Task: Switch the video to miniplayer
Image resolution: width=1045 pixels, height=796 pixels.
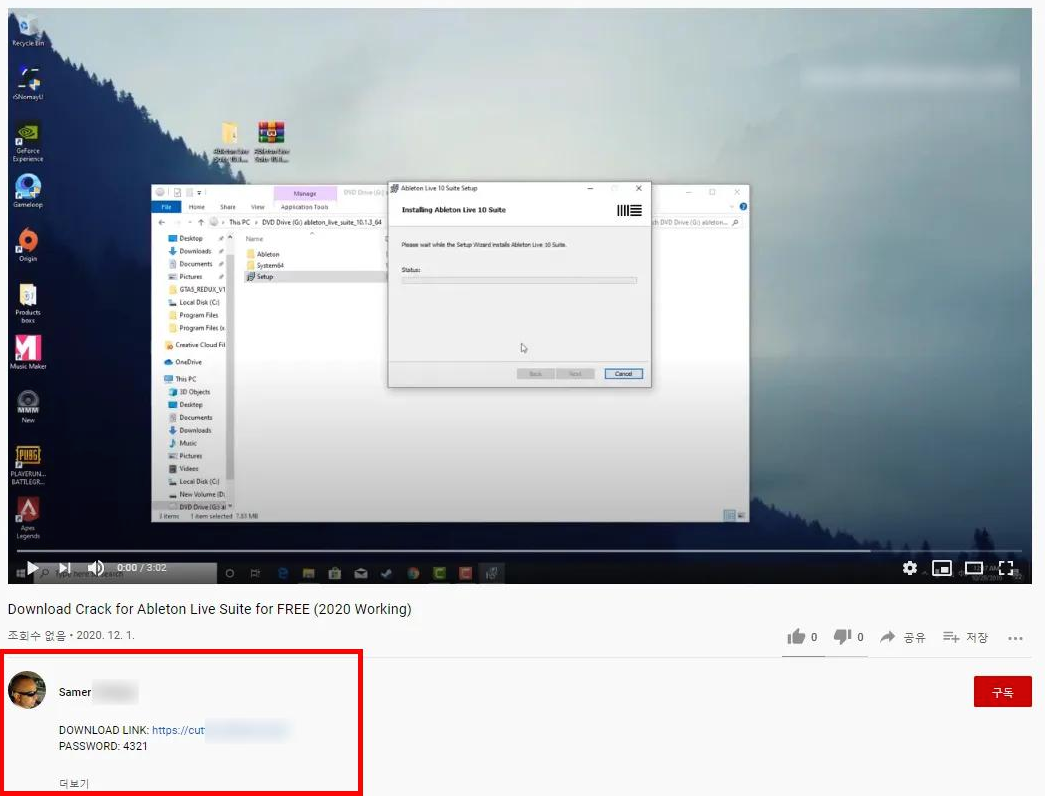Action: coord(942,568)
